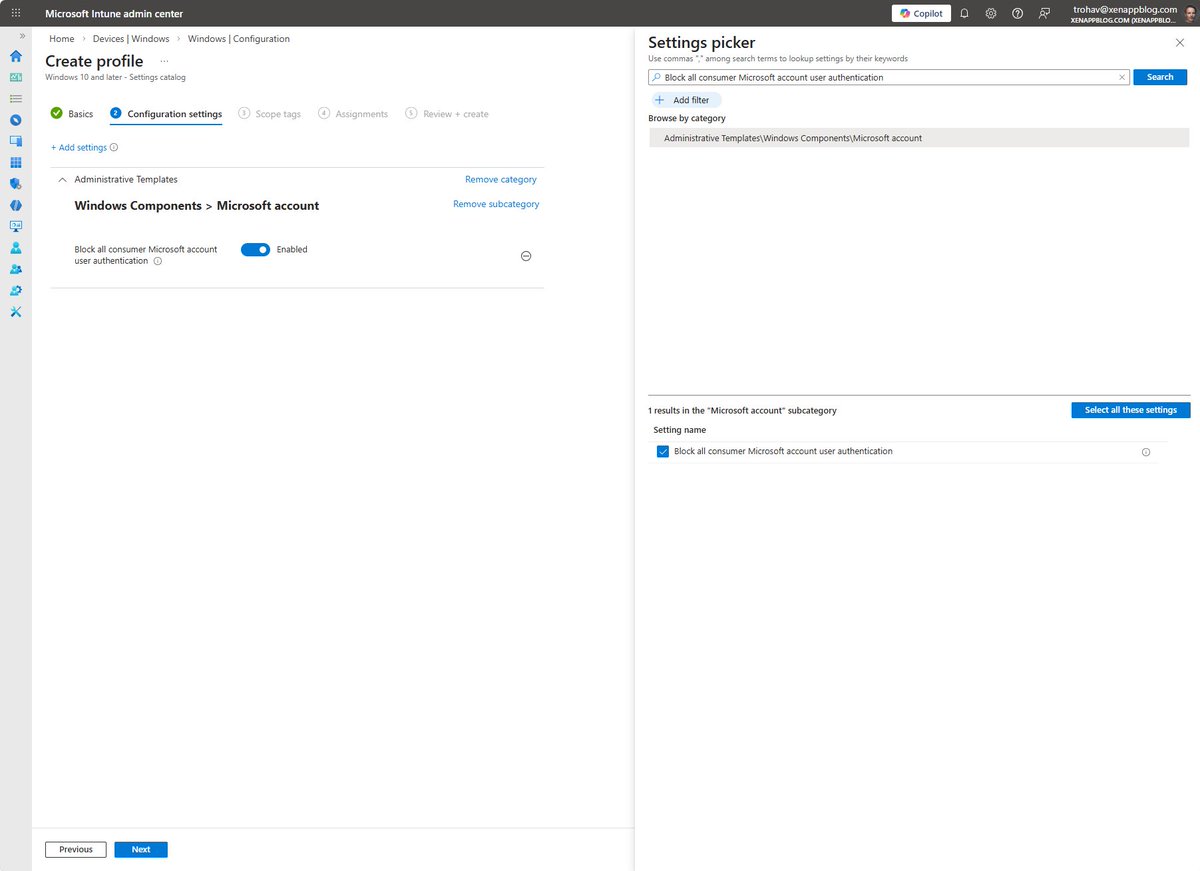This screenshot has height=871, width=1200.
Task: Click the Microsoft Intune admin center title
Action: 114,14
